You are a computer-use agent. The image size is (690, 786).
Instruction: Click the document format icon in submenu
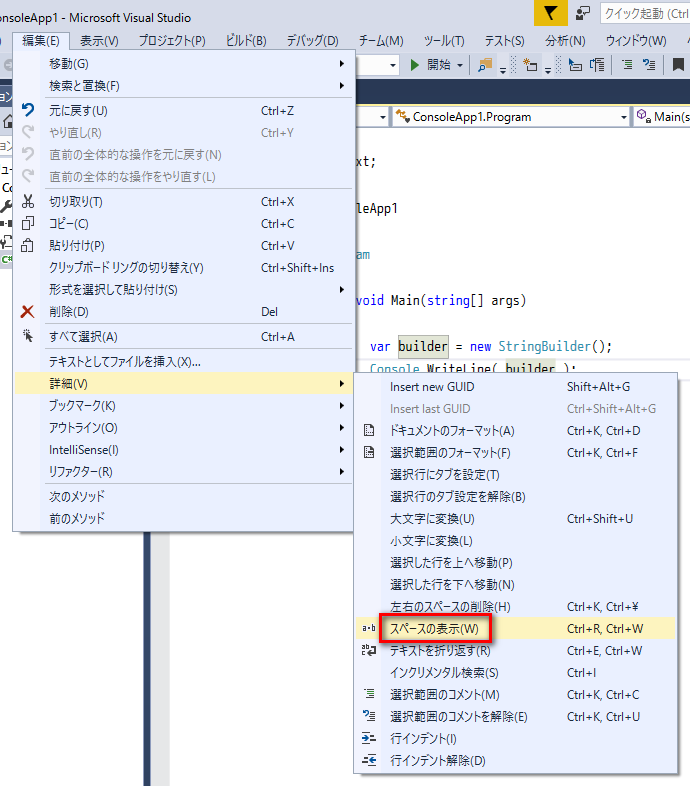(x=369, y=431)
